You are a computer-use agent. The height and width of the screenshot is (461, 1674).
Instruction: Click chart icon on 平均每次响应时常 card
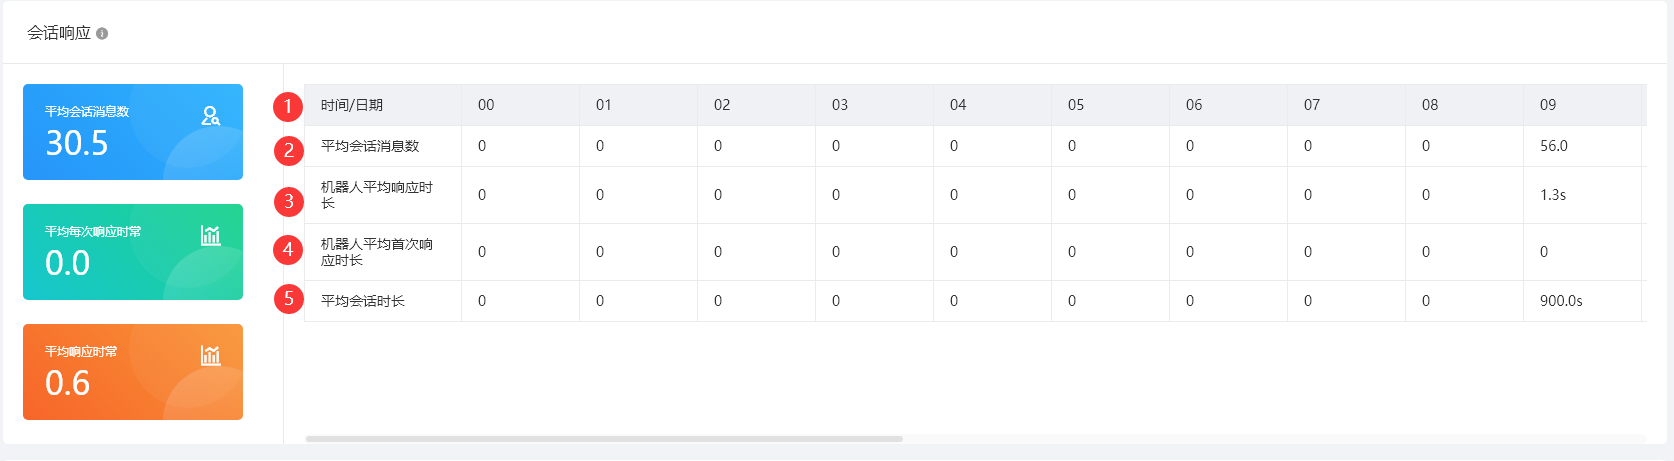click(x=210, y=236)
